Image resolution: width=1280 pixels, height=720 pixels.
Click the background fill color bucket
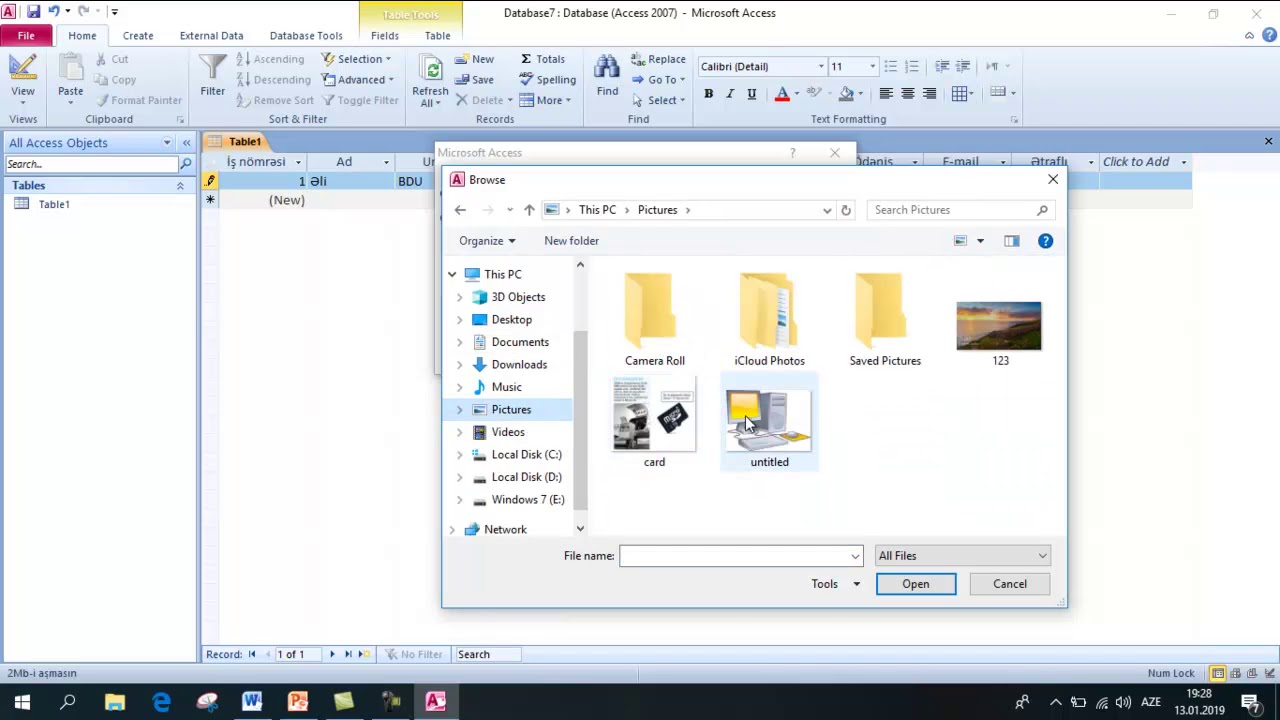[846, 94]
